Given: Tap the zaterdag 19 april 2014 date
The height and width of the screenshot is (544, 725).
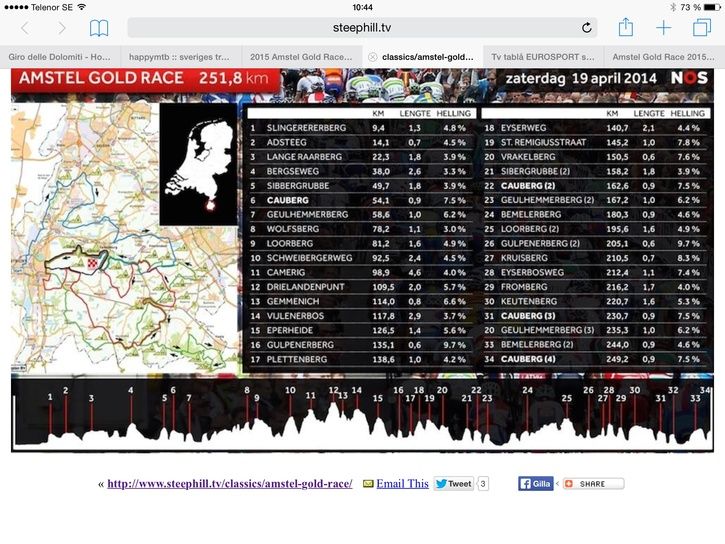Looking at the screenshot, I should 581,78.
